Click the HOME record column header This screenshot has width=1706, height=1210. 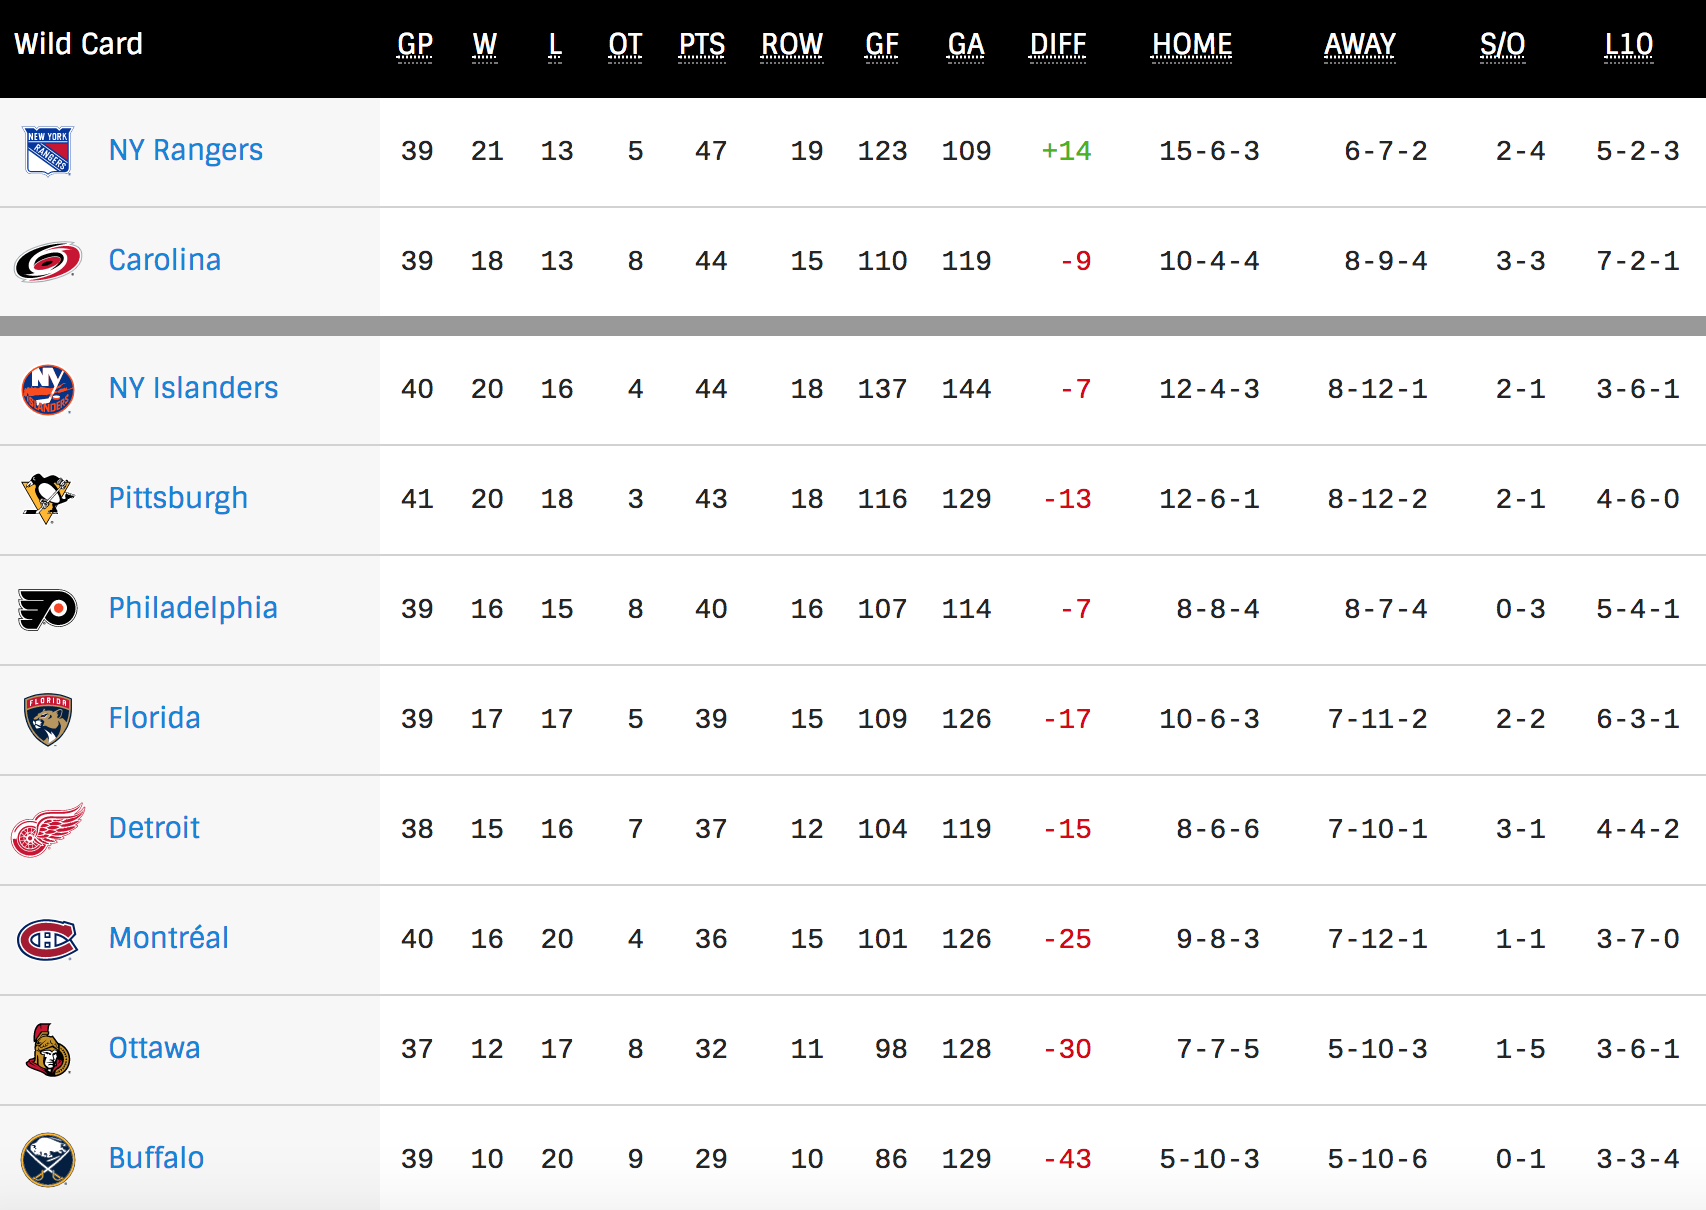pyautogui.click(x=1192, y=45)
